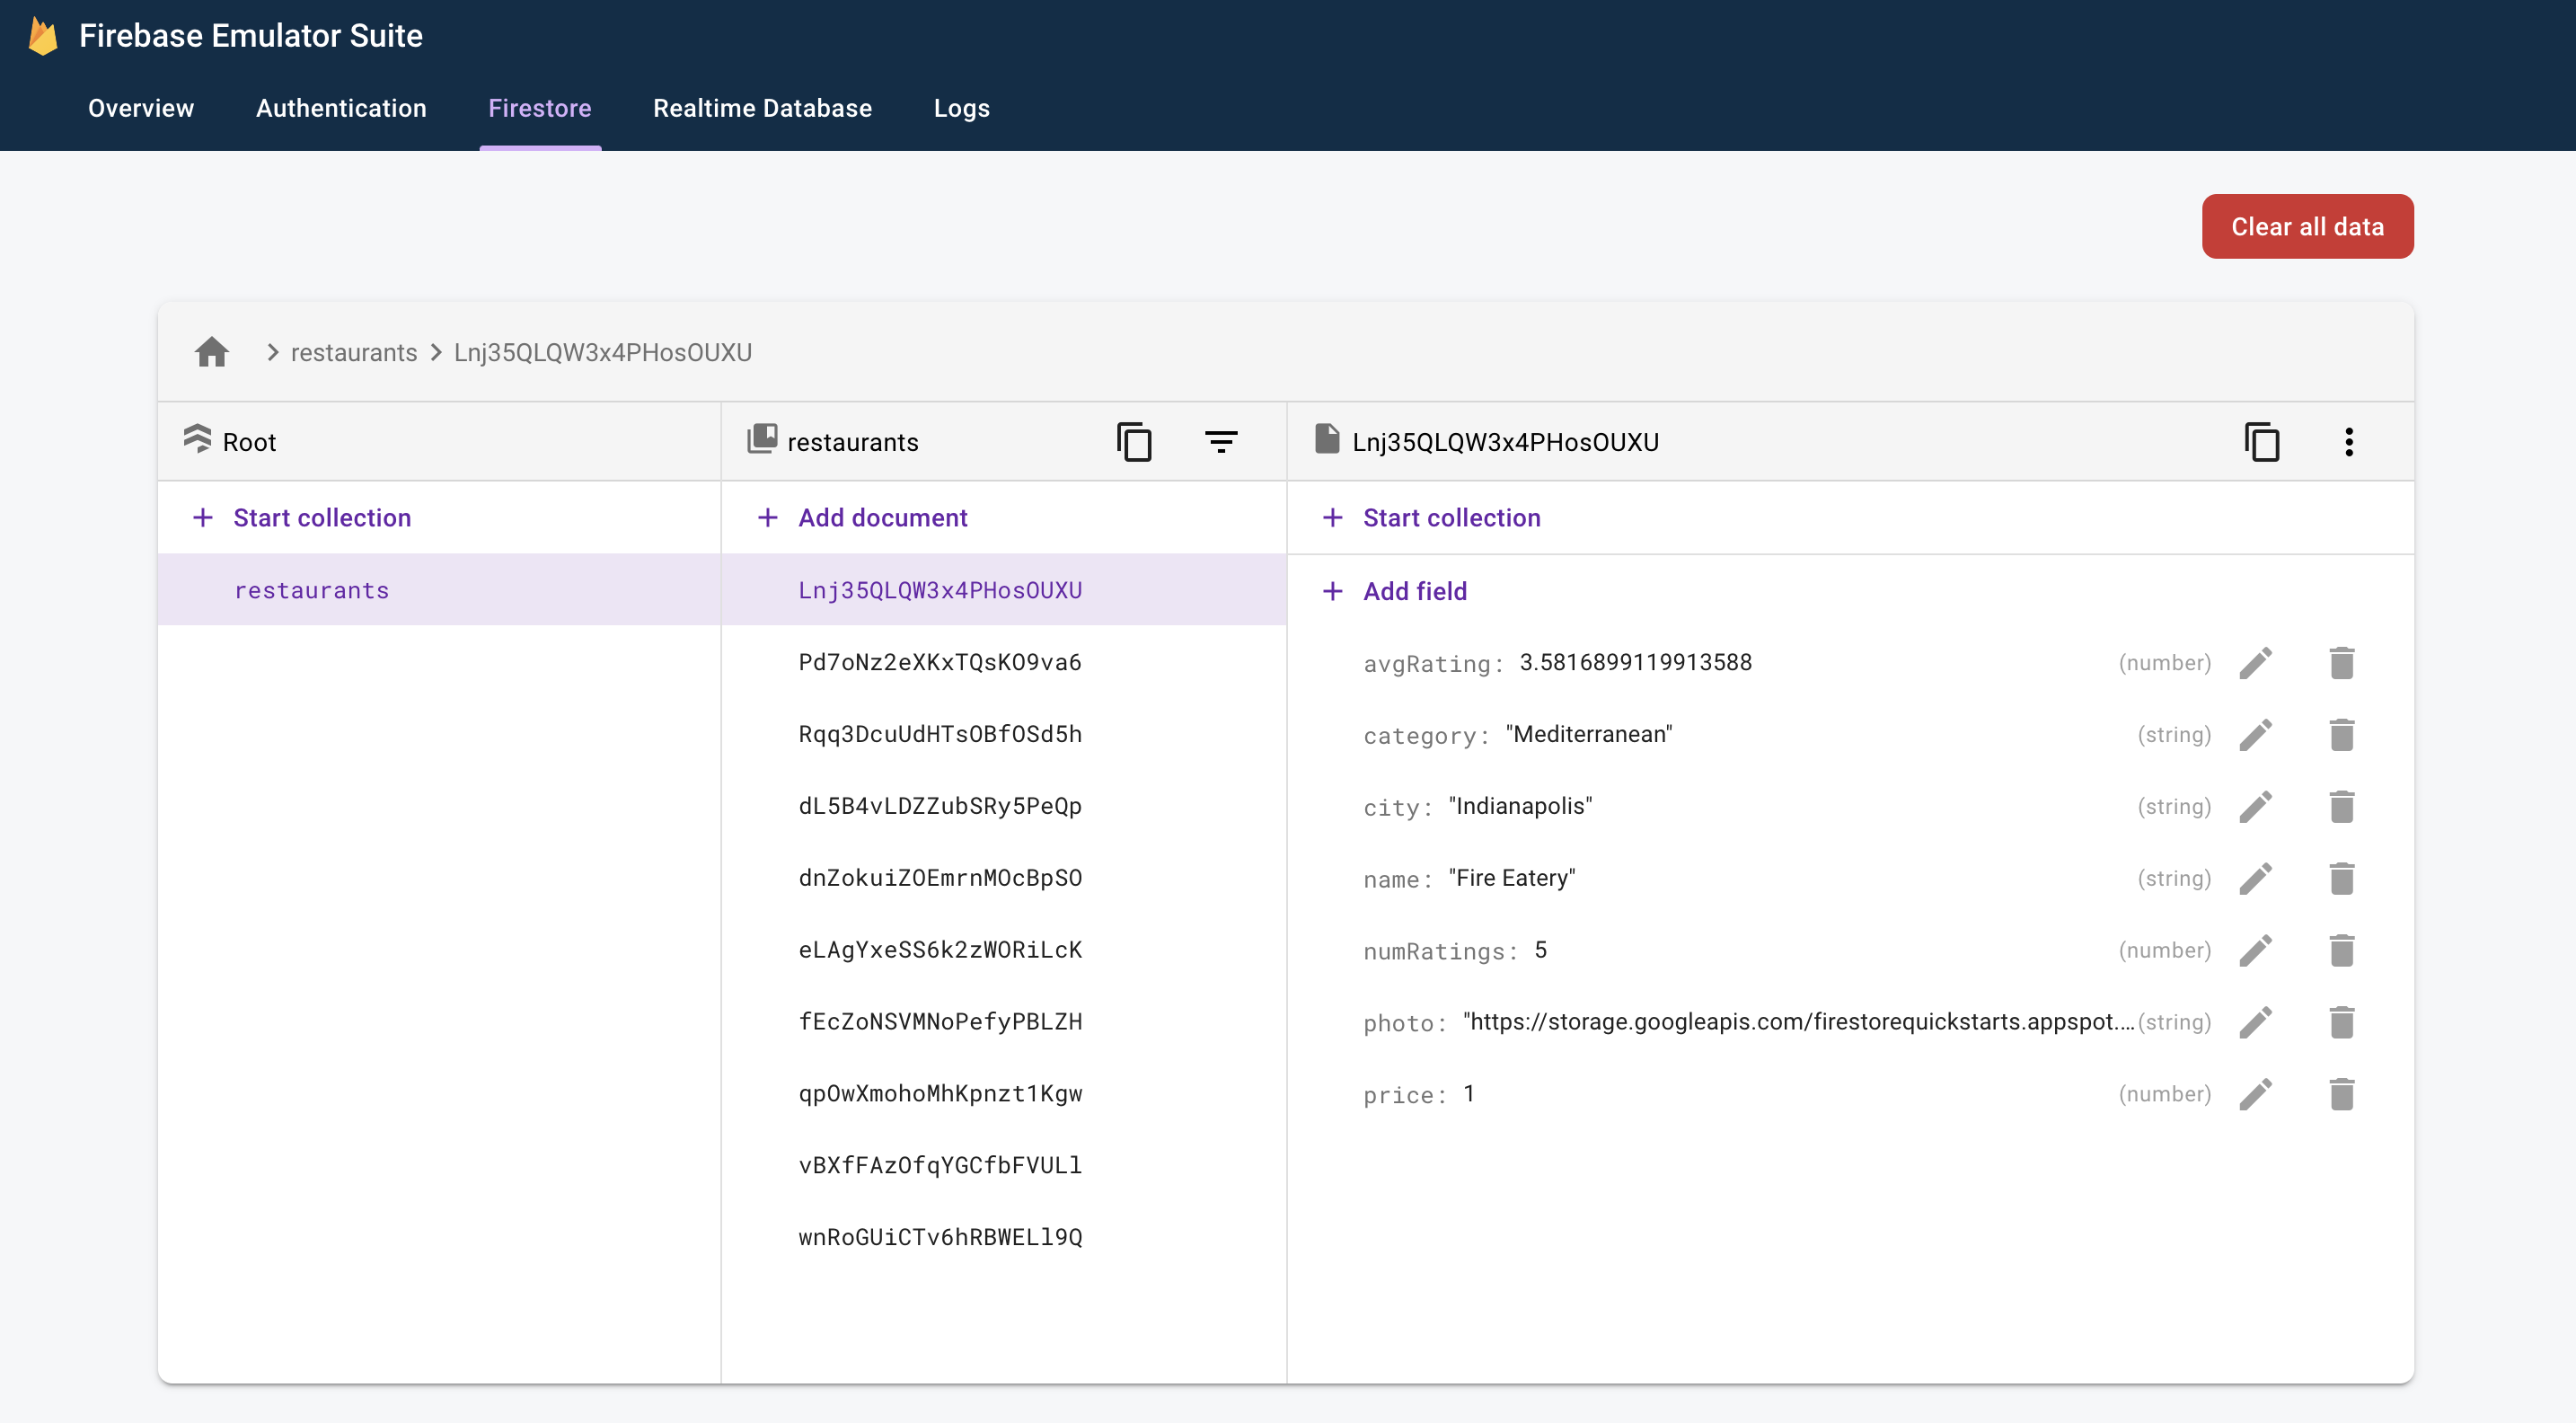Viewport: 2576px width, 1423px height.
Task: Click the delete icon for city field
Action: [2342, 806]
